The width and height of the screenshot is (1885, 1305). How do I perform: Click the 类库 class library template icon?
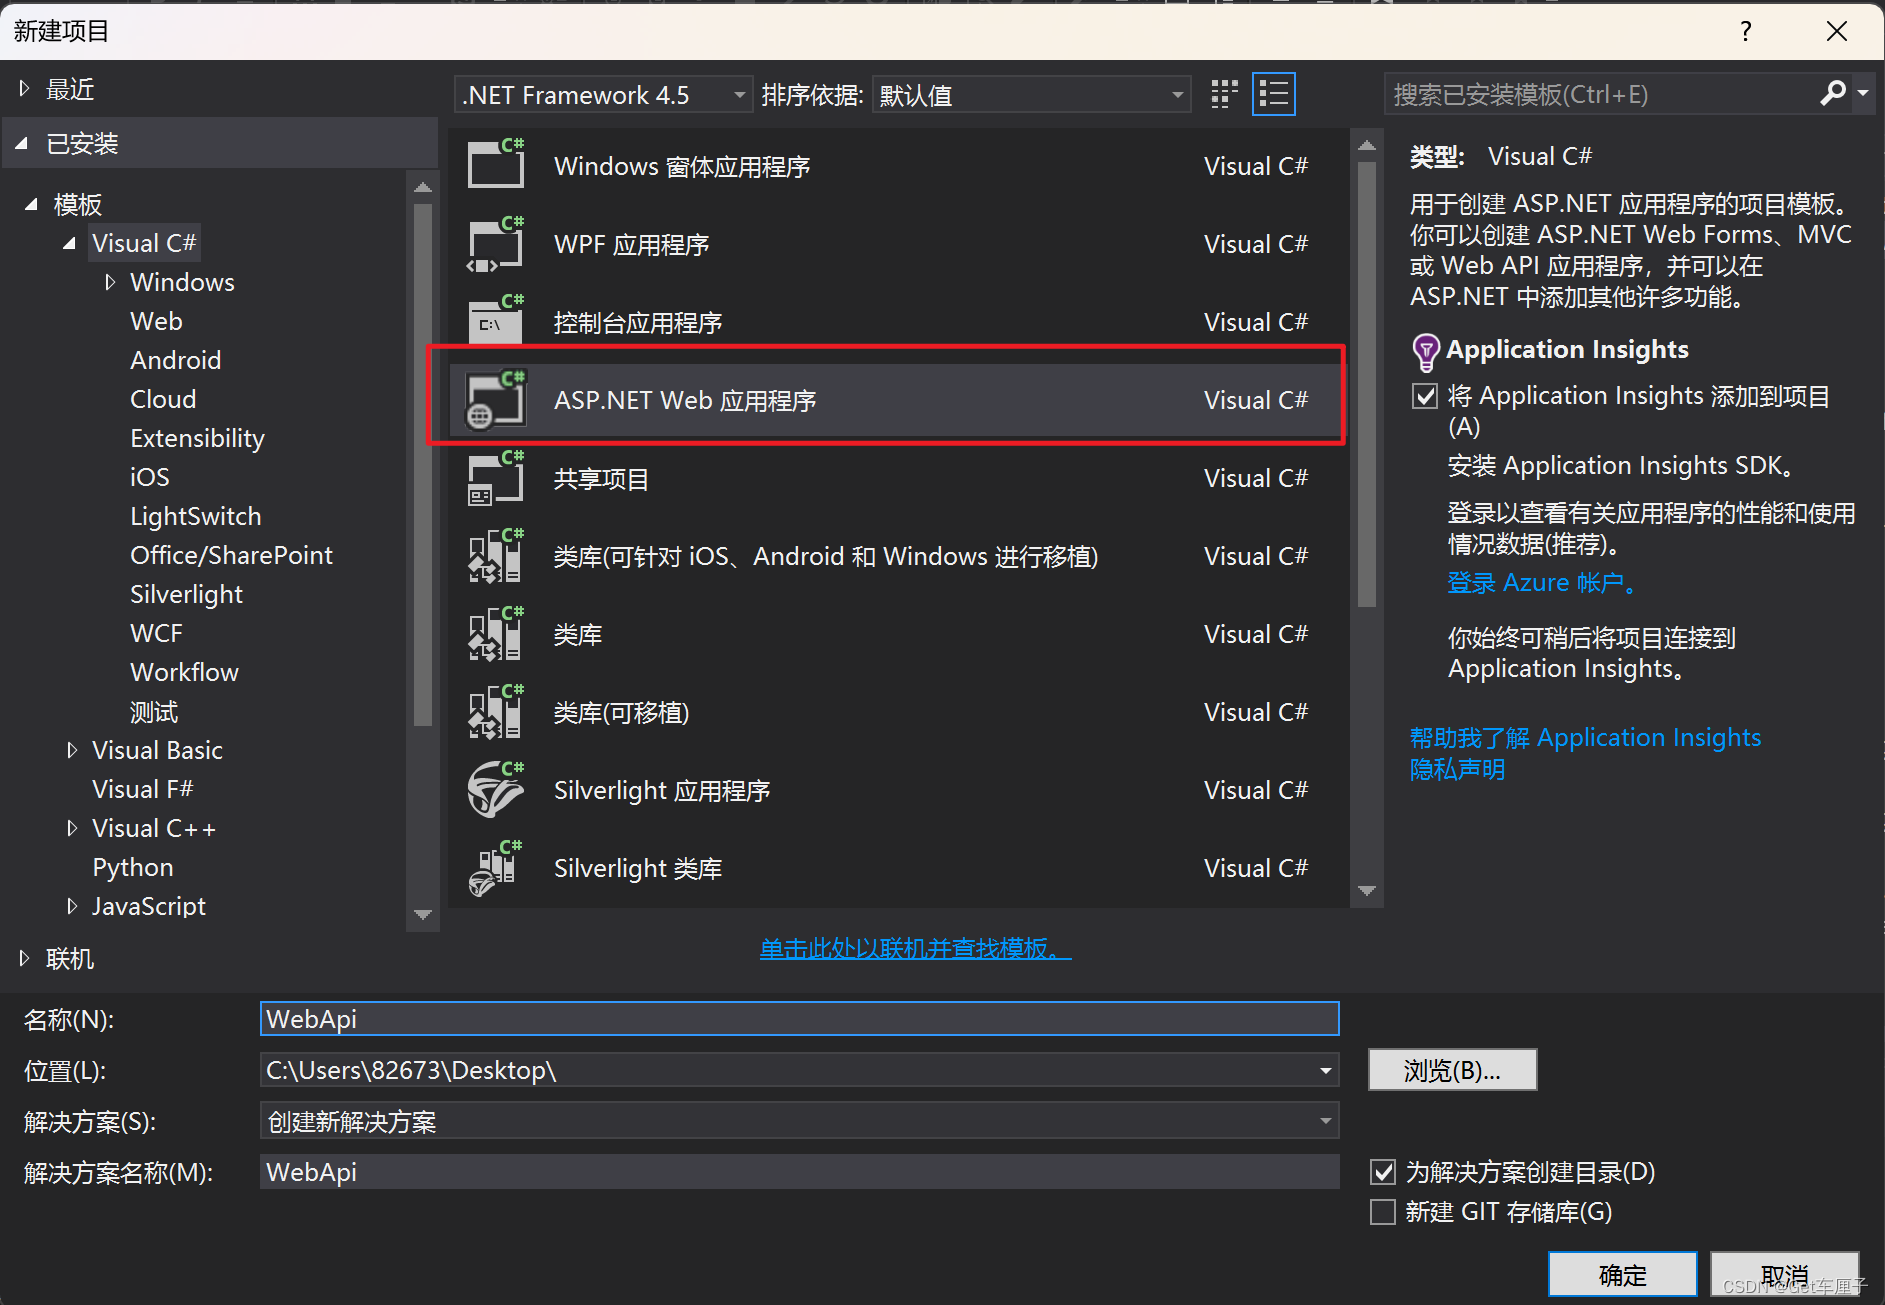click(496, 634)
